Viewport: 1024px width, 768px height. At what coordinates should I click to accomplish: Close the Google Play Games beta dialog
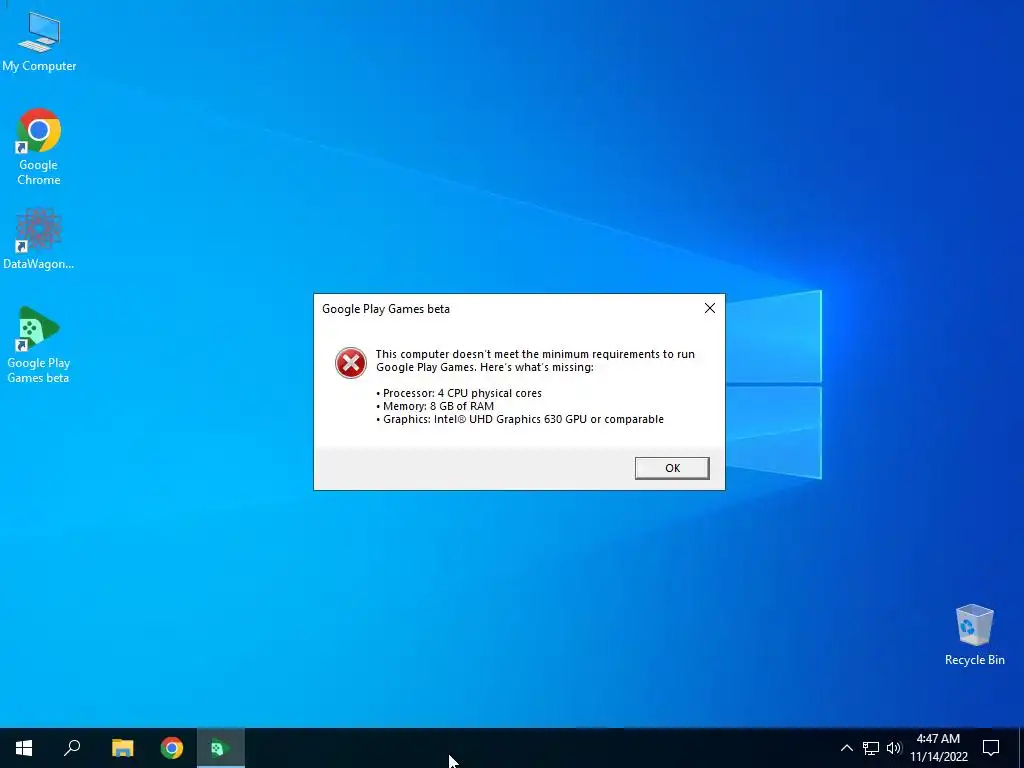coord(710,308)
